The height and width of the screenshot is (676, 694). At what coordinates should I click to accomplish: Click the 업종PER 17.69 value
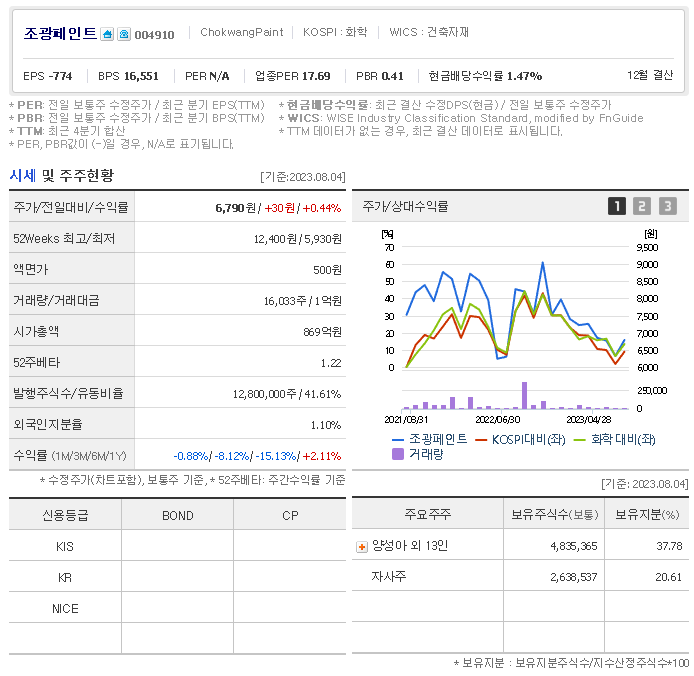tap(293, 76)
